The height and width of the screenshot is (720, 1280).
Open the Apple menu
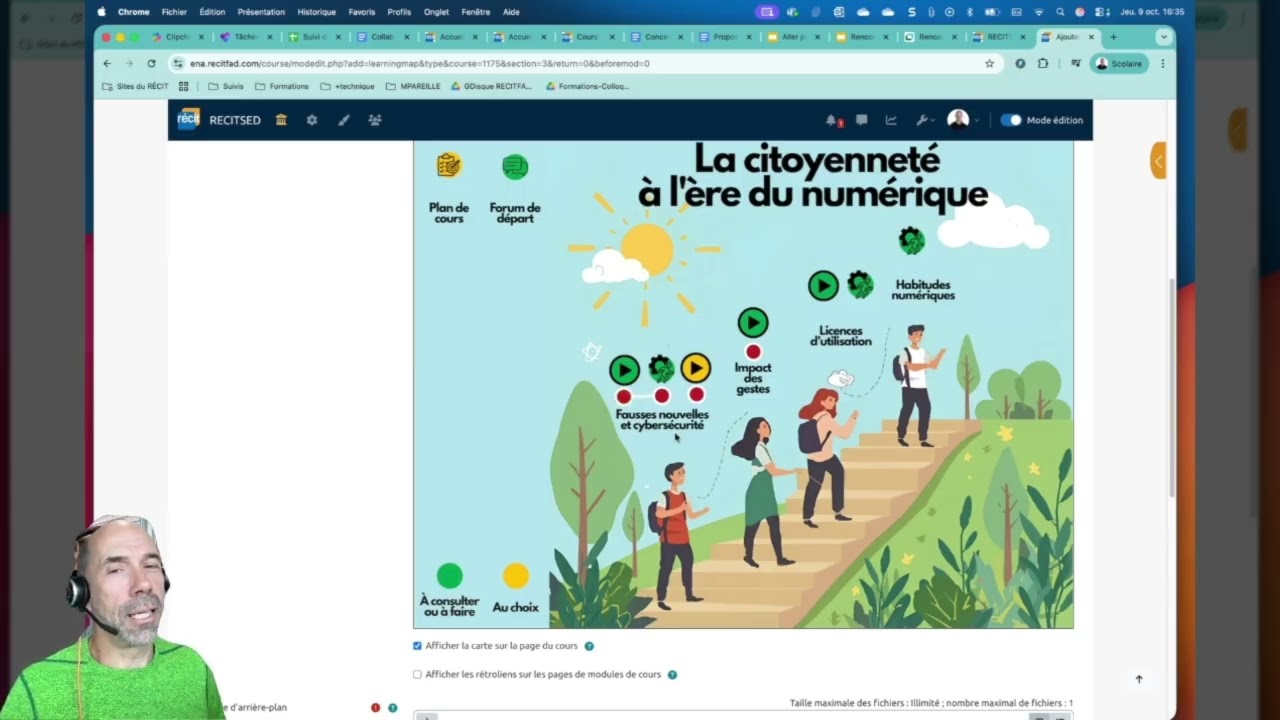coord(101,12)
